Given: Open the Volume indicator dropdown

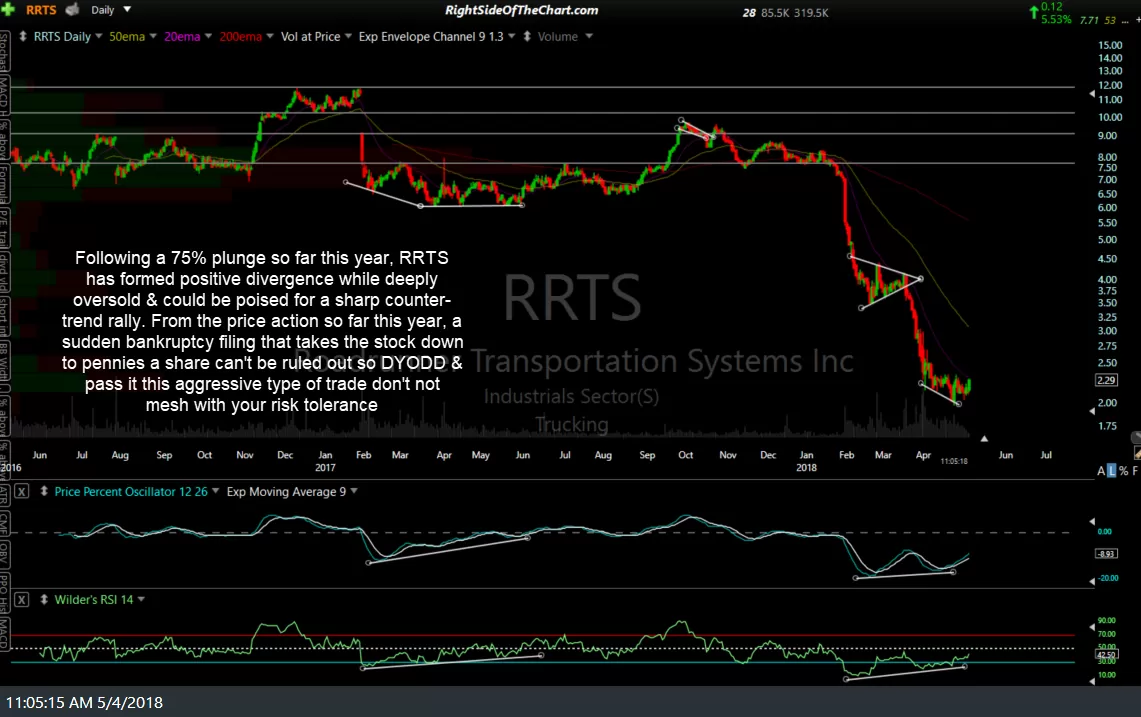Looking at the screenshot, I should point(589,36).
